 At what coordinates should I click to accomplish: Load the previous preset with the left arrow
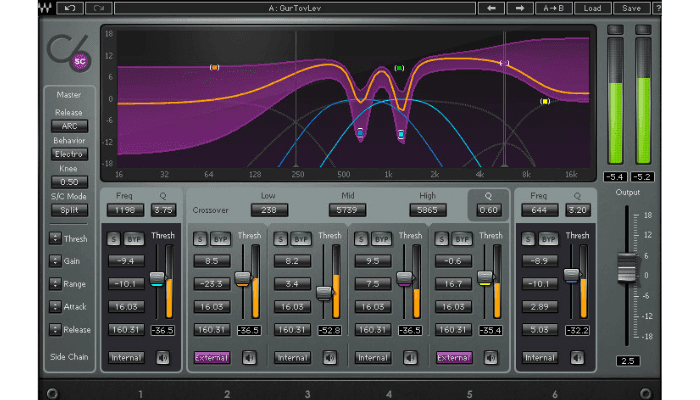coord(491,8)
